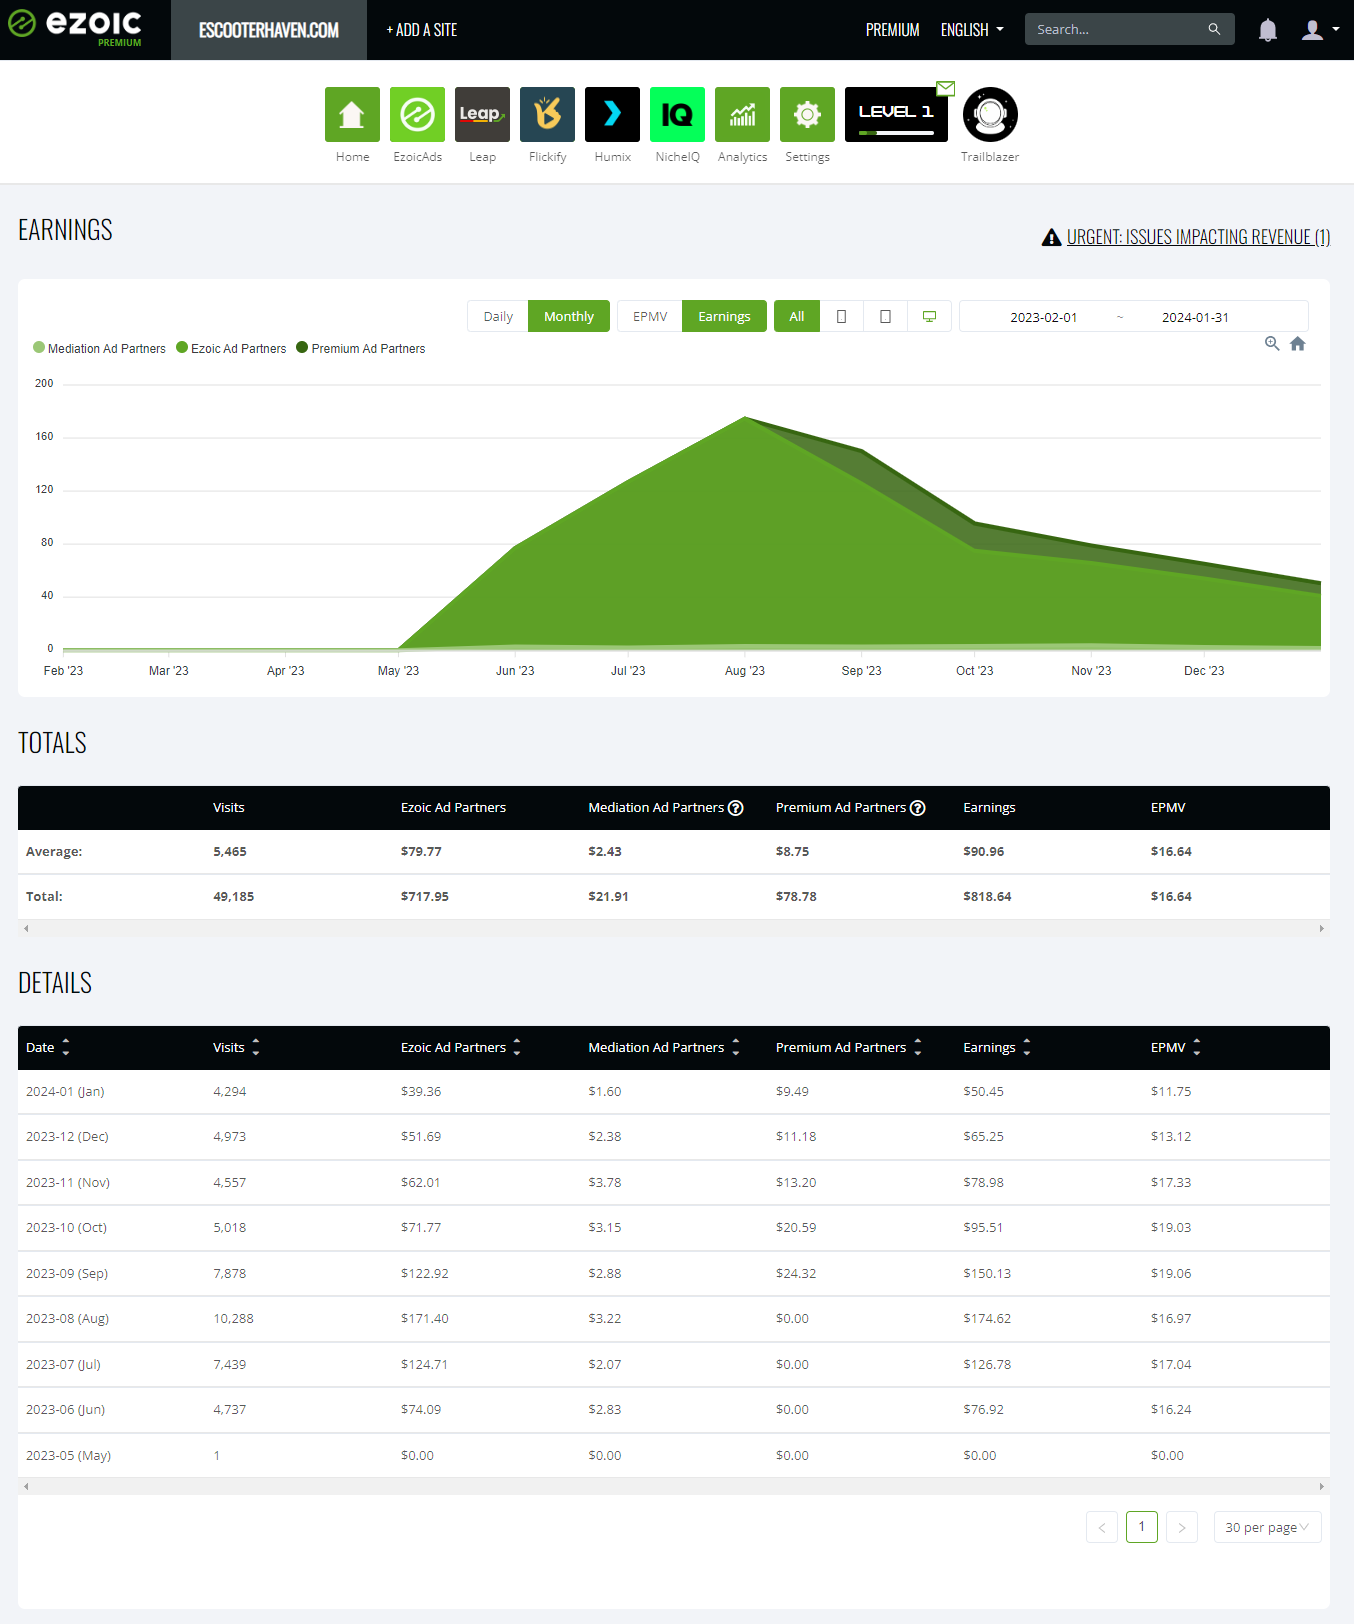The image size is (1354, 1624).
Task: Open the Level 1 badge
Action: click(x=896, y=114)
